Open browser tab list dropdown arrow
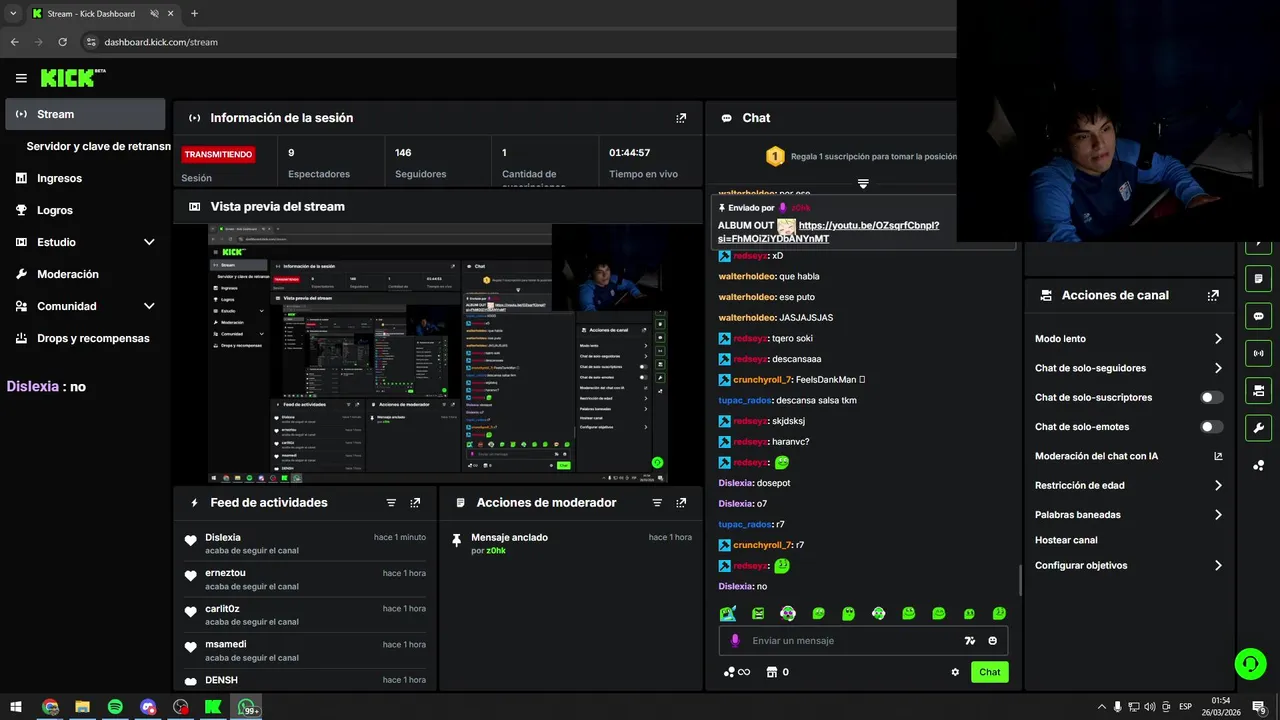 [13, 14]
